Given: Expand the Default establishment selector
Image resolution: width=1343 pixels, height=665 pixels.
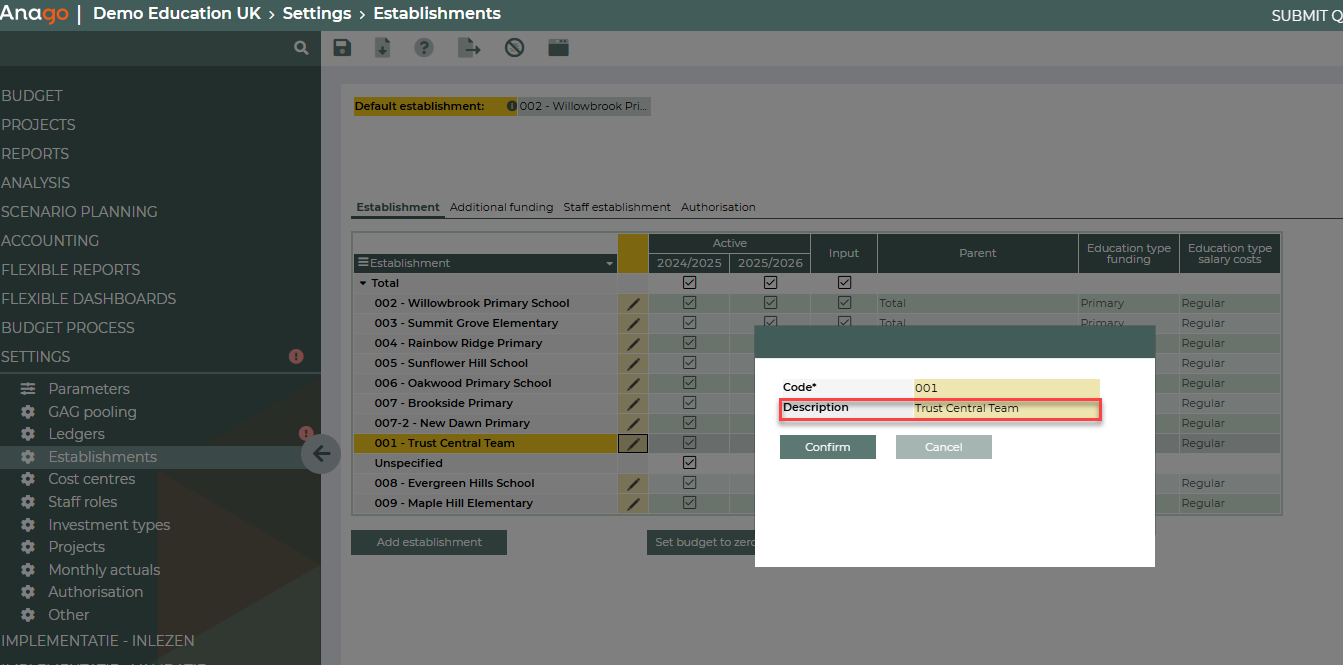Looking at the screenshot, I should [584, 106].
